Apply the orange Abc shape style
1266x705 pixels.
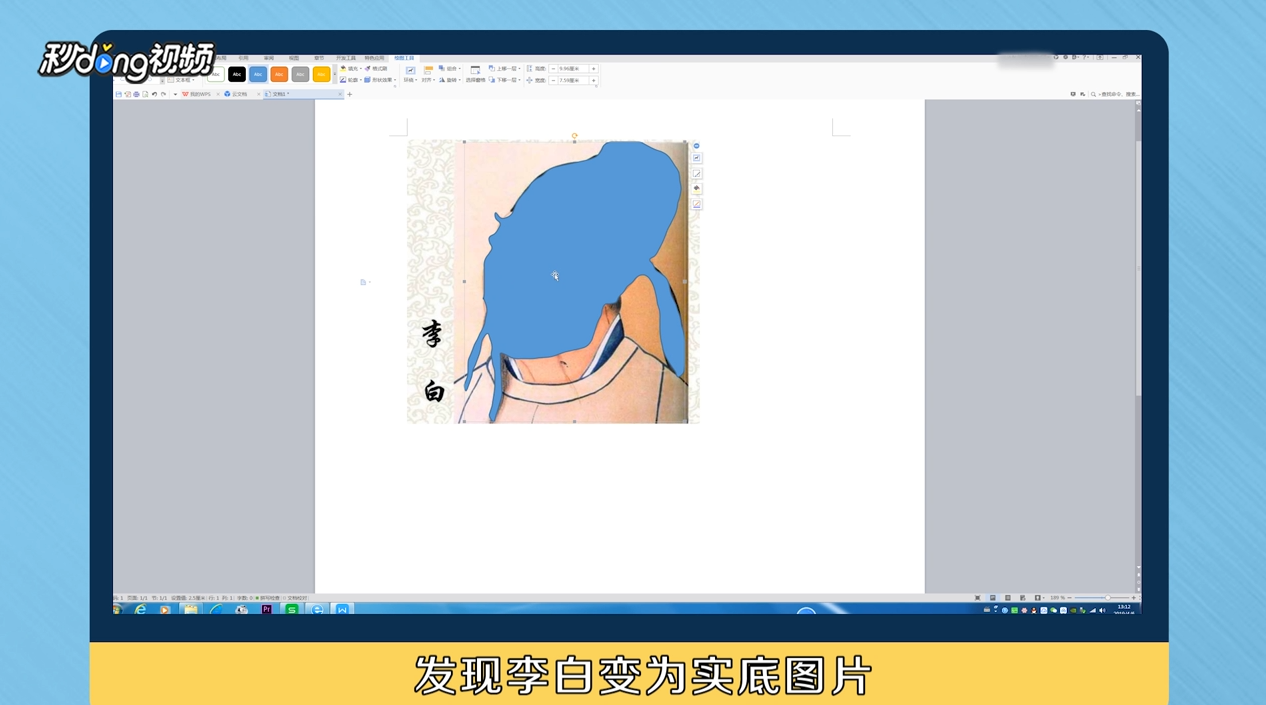[x=279, y=74]
